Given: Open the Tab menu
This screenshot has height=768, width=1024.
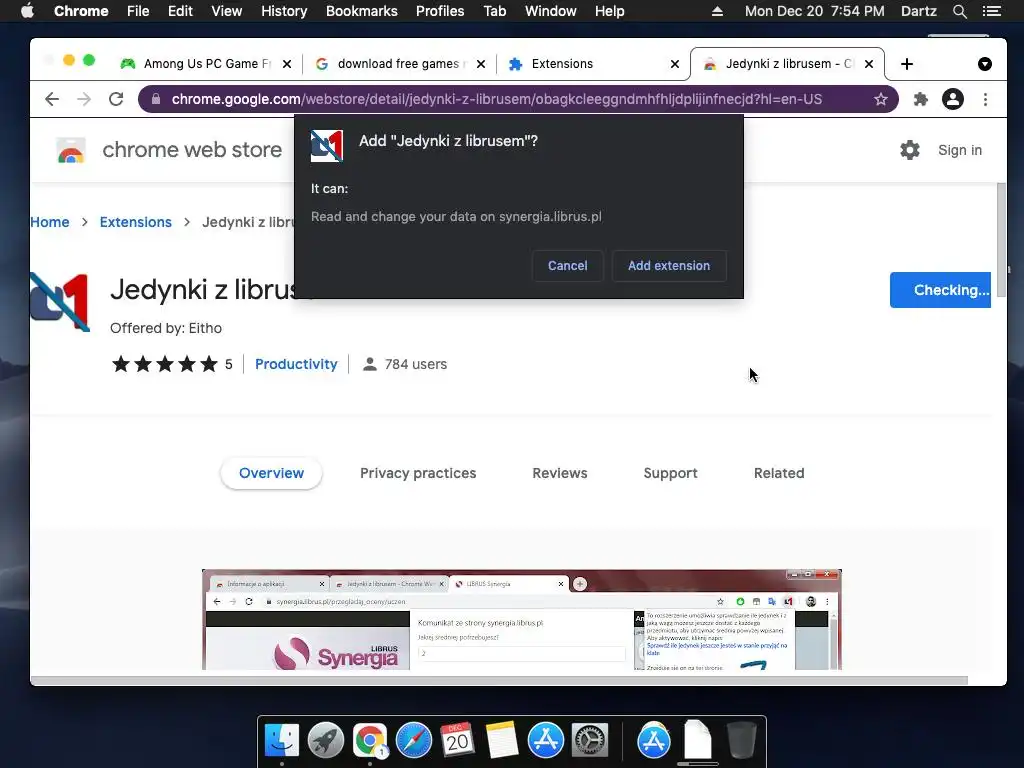Looking at the screenshot, I should pos(494,11).
